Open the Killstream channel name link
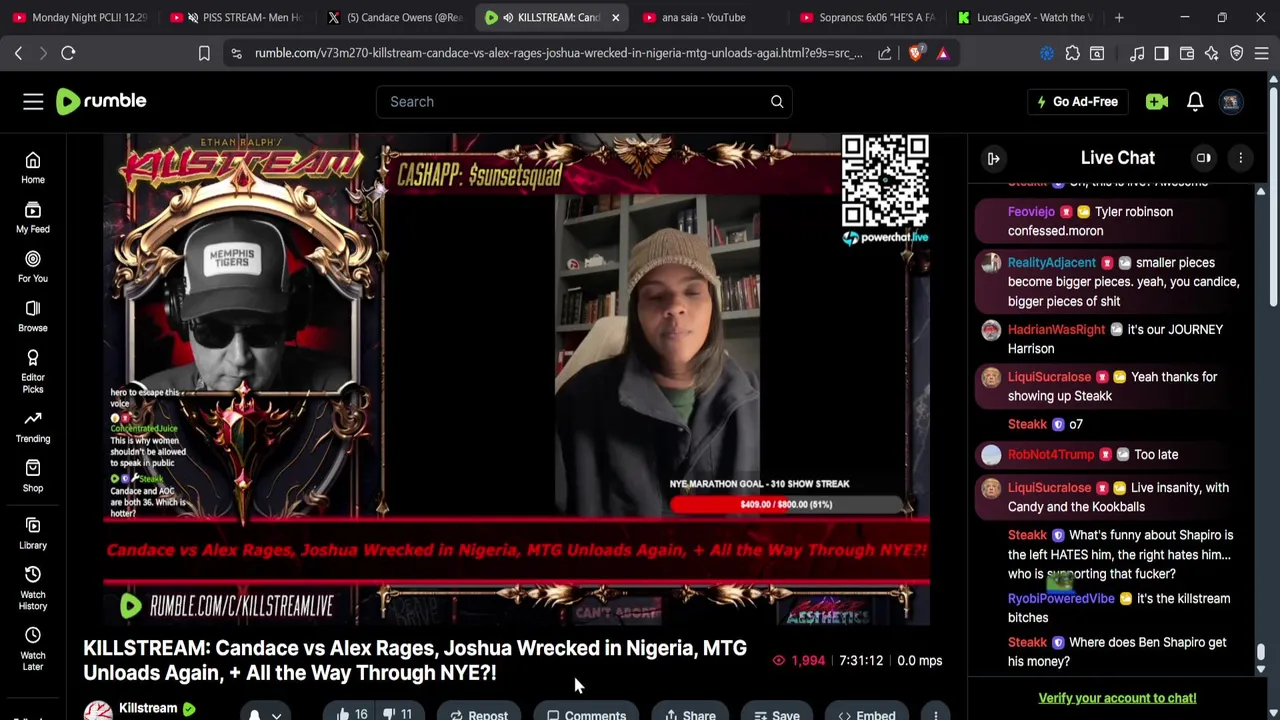Viewport: 1280px width, 720px height. click(x=148, y=708)
